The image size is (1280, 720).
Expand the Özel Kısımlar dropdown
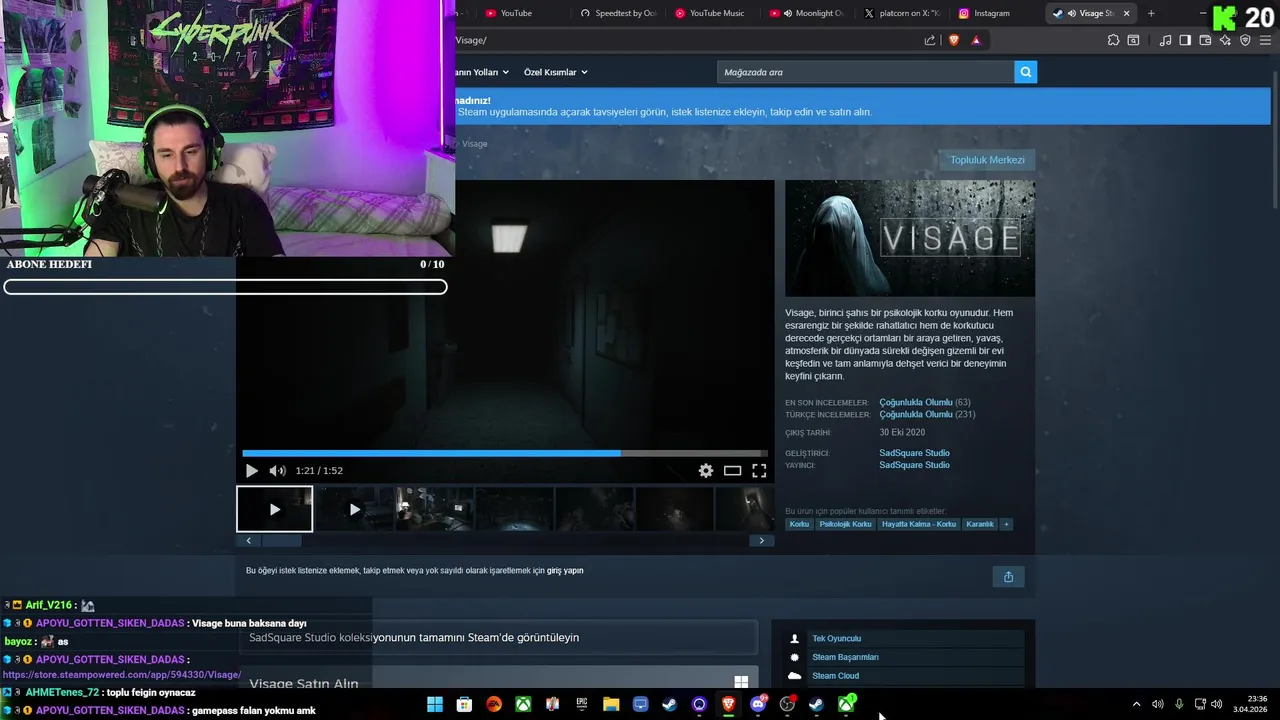[x=557, y=72]
